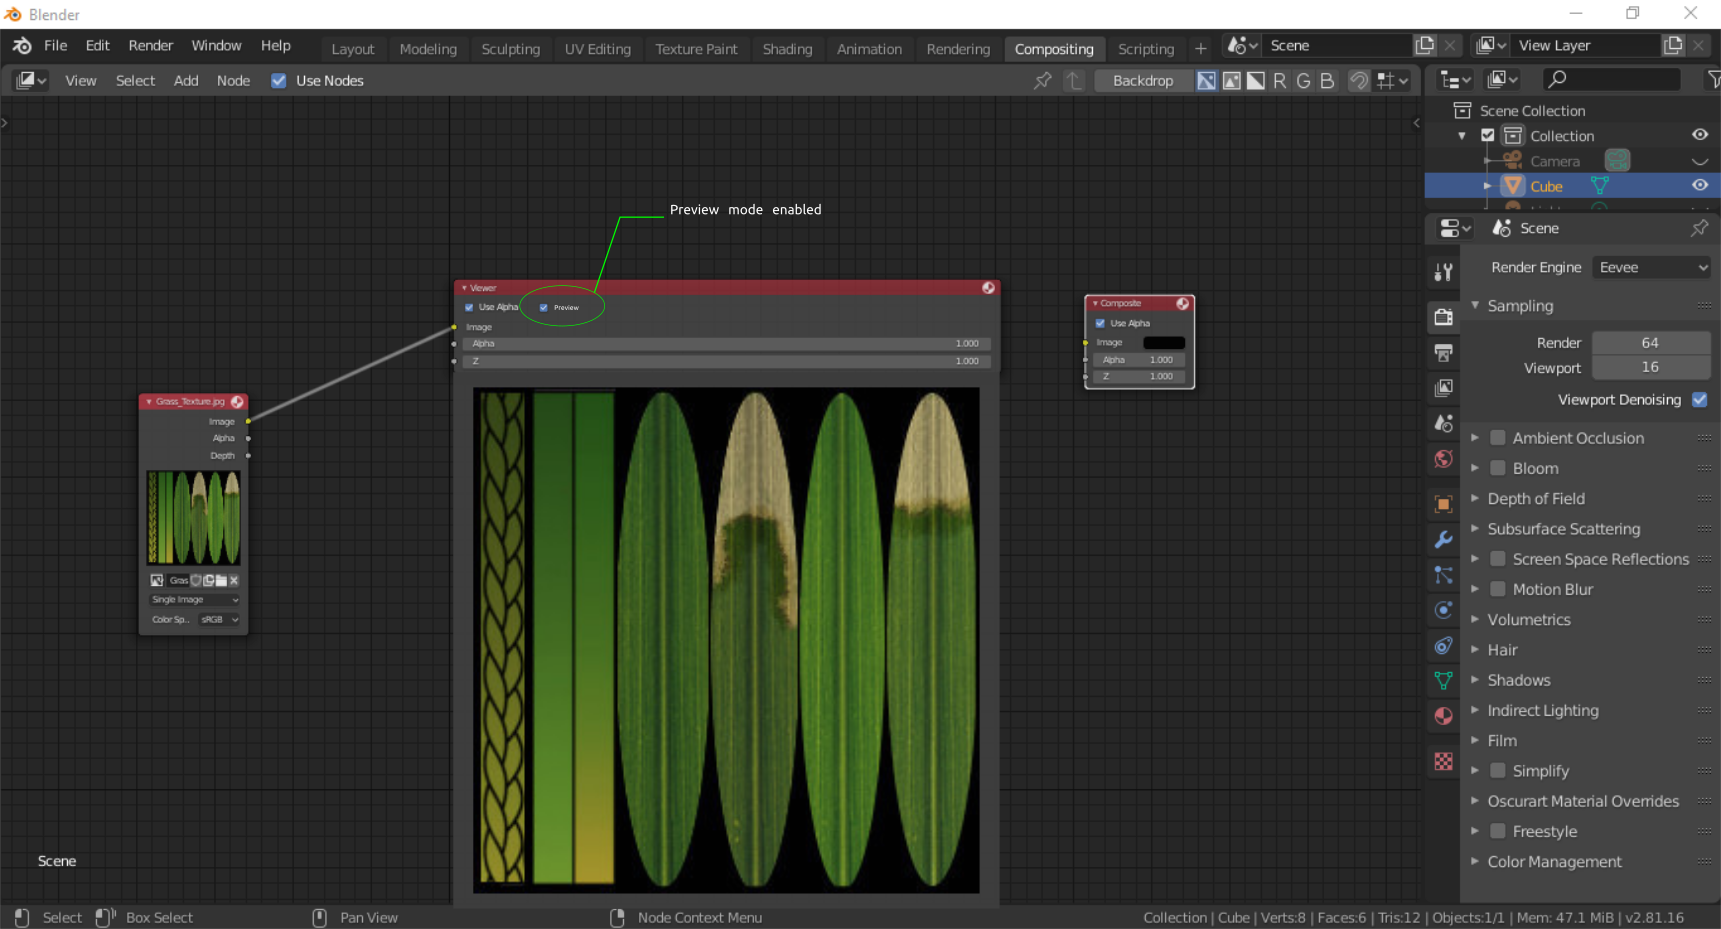Pin the node tree
The image size is (1721, 929).
[1043, 81]
